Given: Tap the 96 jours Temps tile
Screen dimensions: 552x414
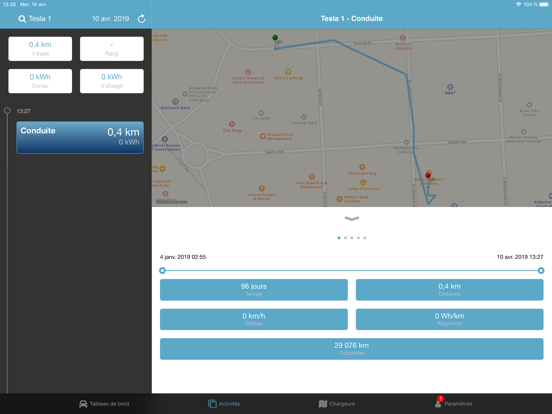Looking at the screenshot, I should click(253, 290).
